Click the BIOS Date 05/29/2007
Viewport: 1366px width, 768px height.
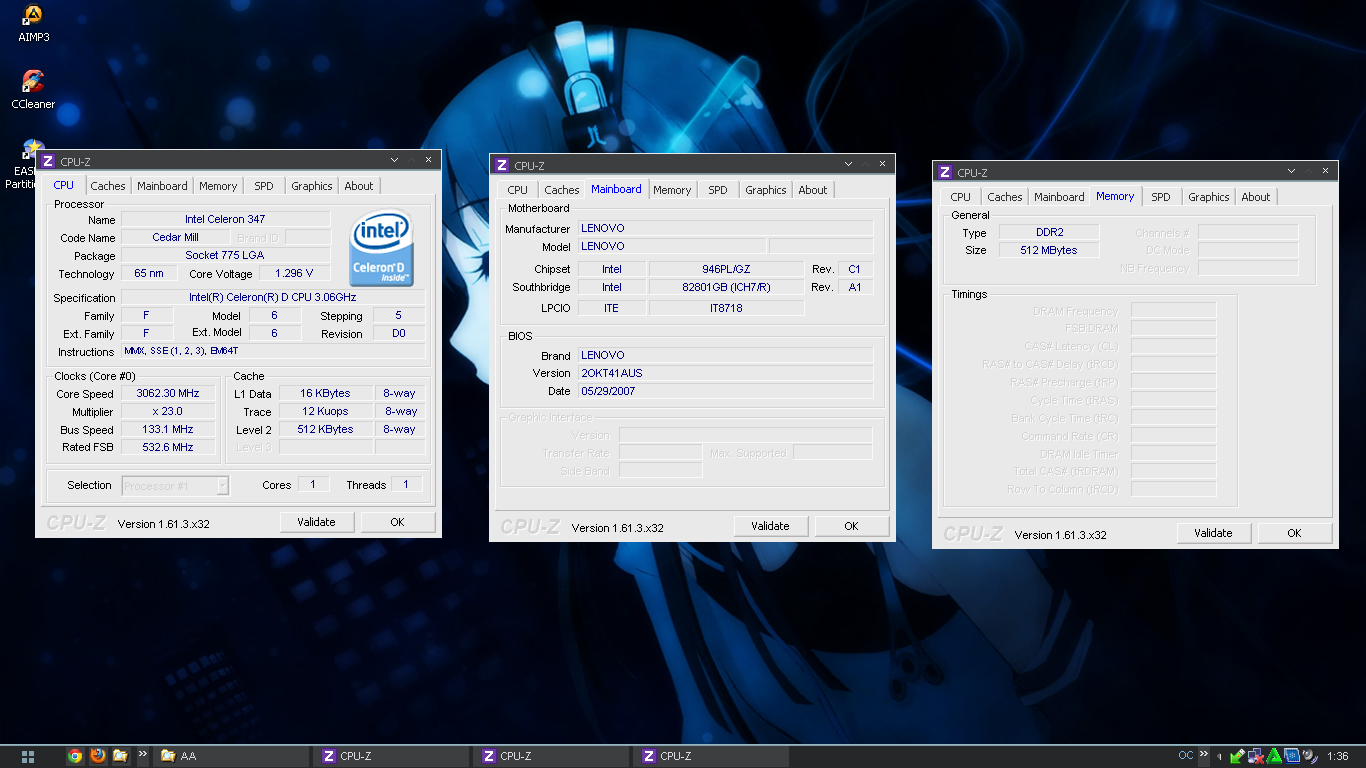pyautogui.click(x=725, y=391)
